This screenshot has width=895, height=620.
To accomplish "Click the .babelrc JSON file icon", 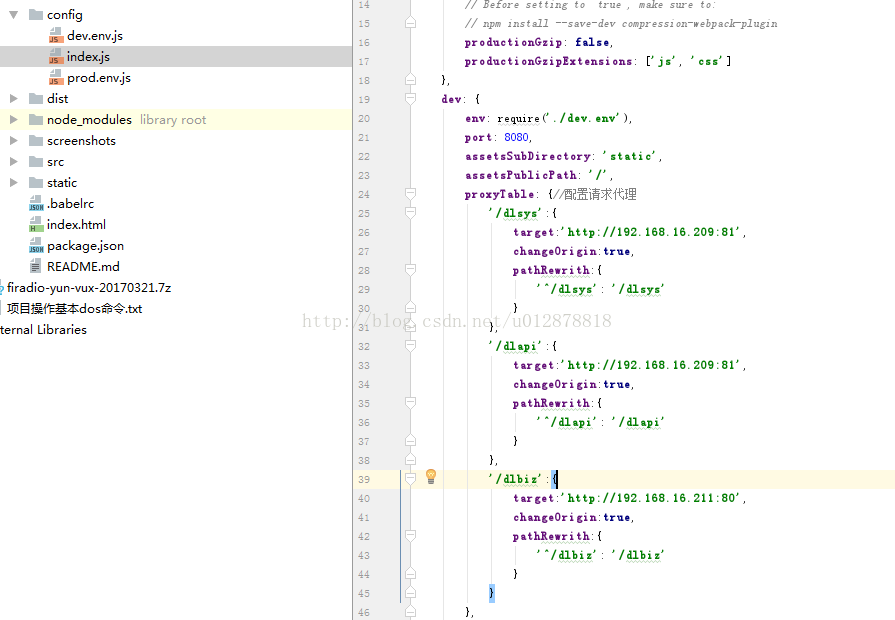I will (36, 204).
